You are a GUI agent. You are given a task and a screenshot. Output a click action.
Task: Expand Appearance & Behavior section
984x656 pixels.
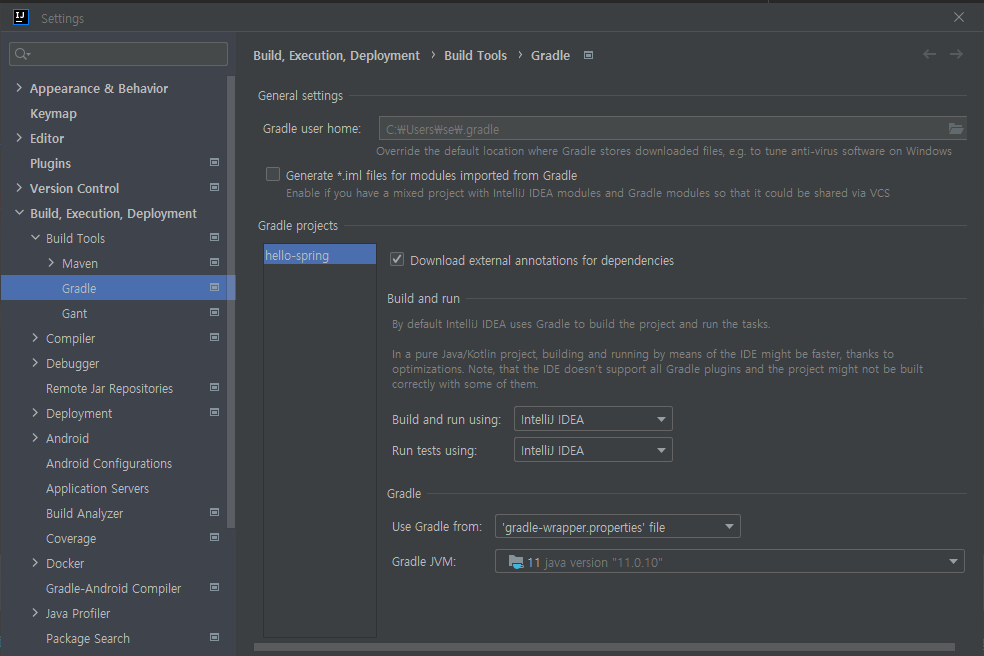[x=19, y=88]
